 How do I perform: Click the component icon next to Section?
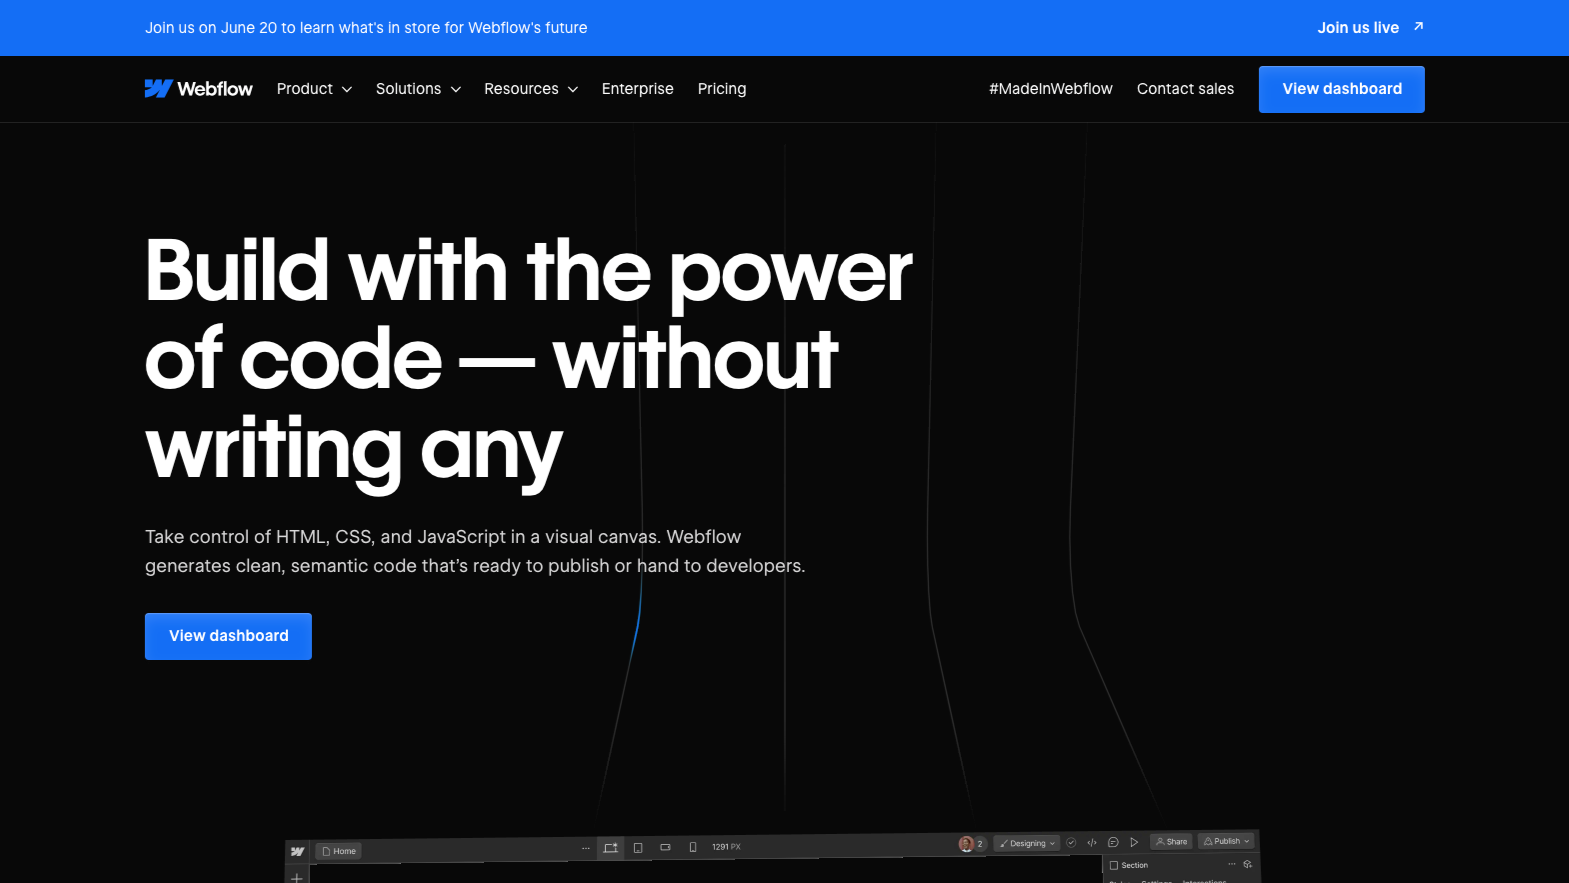[1247, 864]
